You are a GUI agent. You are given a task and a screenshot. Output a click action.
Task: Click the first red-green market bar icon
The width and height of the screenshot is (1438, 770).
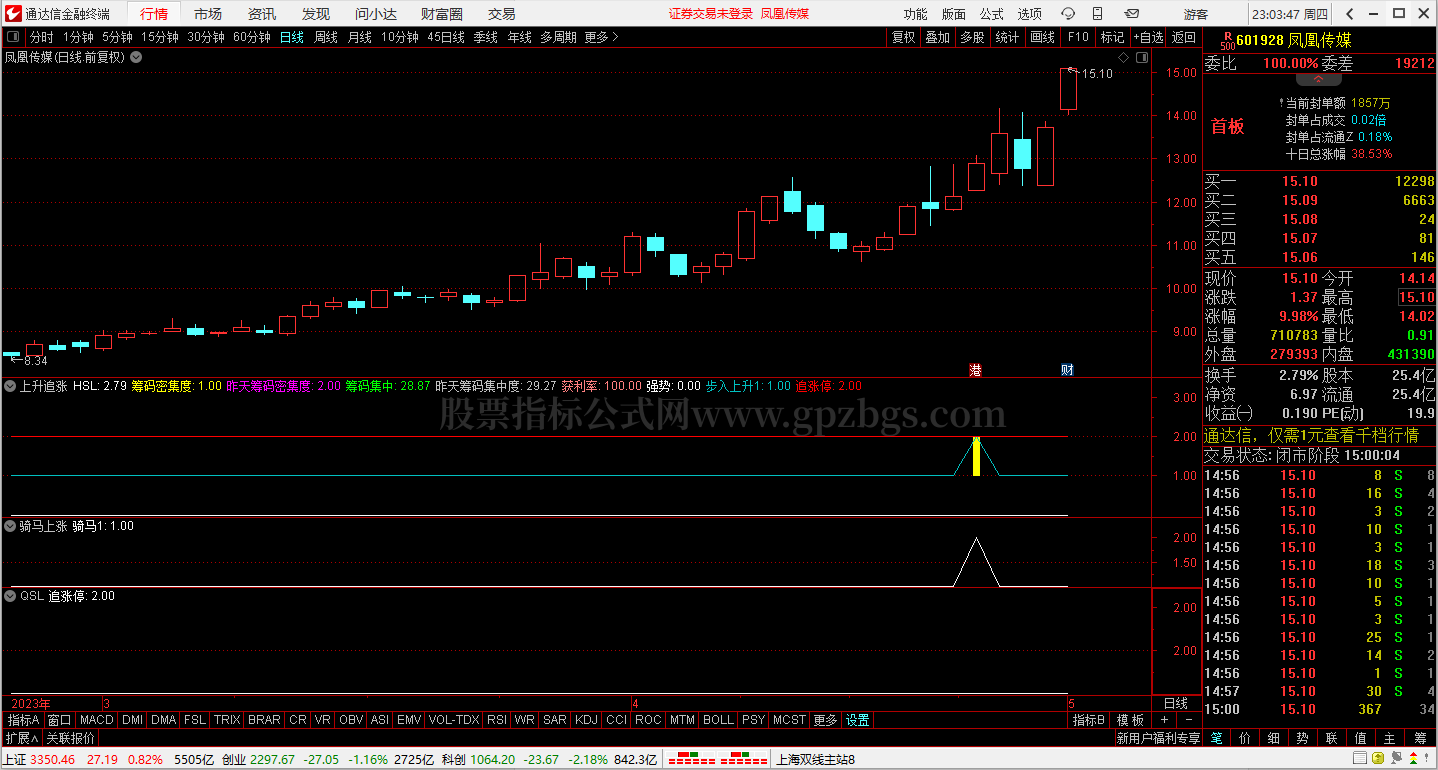coord(689,759)
